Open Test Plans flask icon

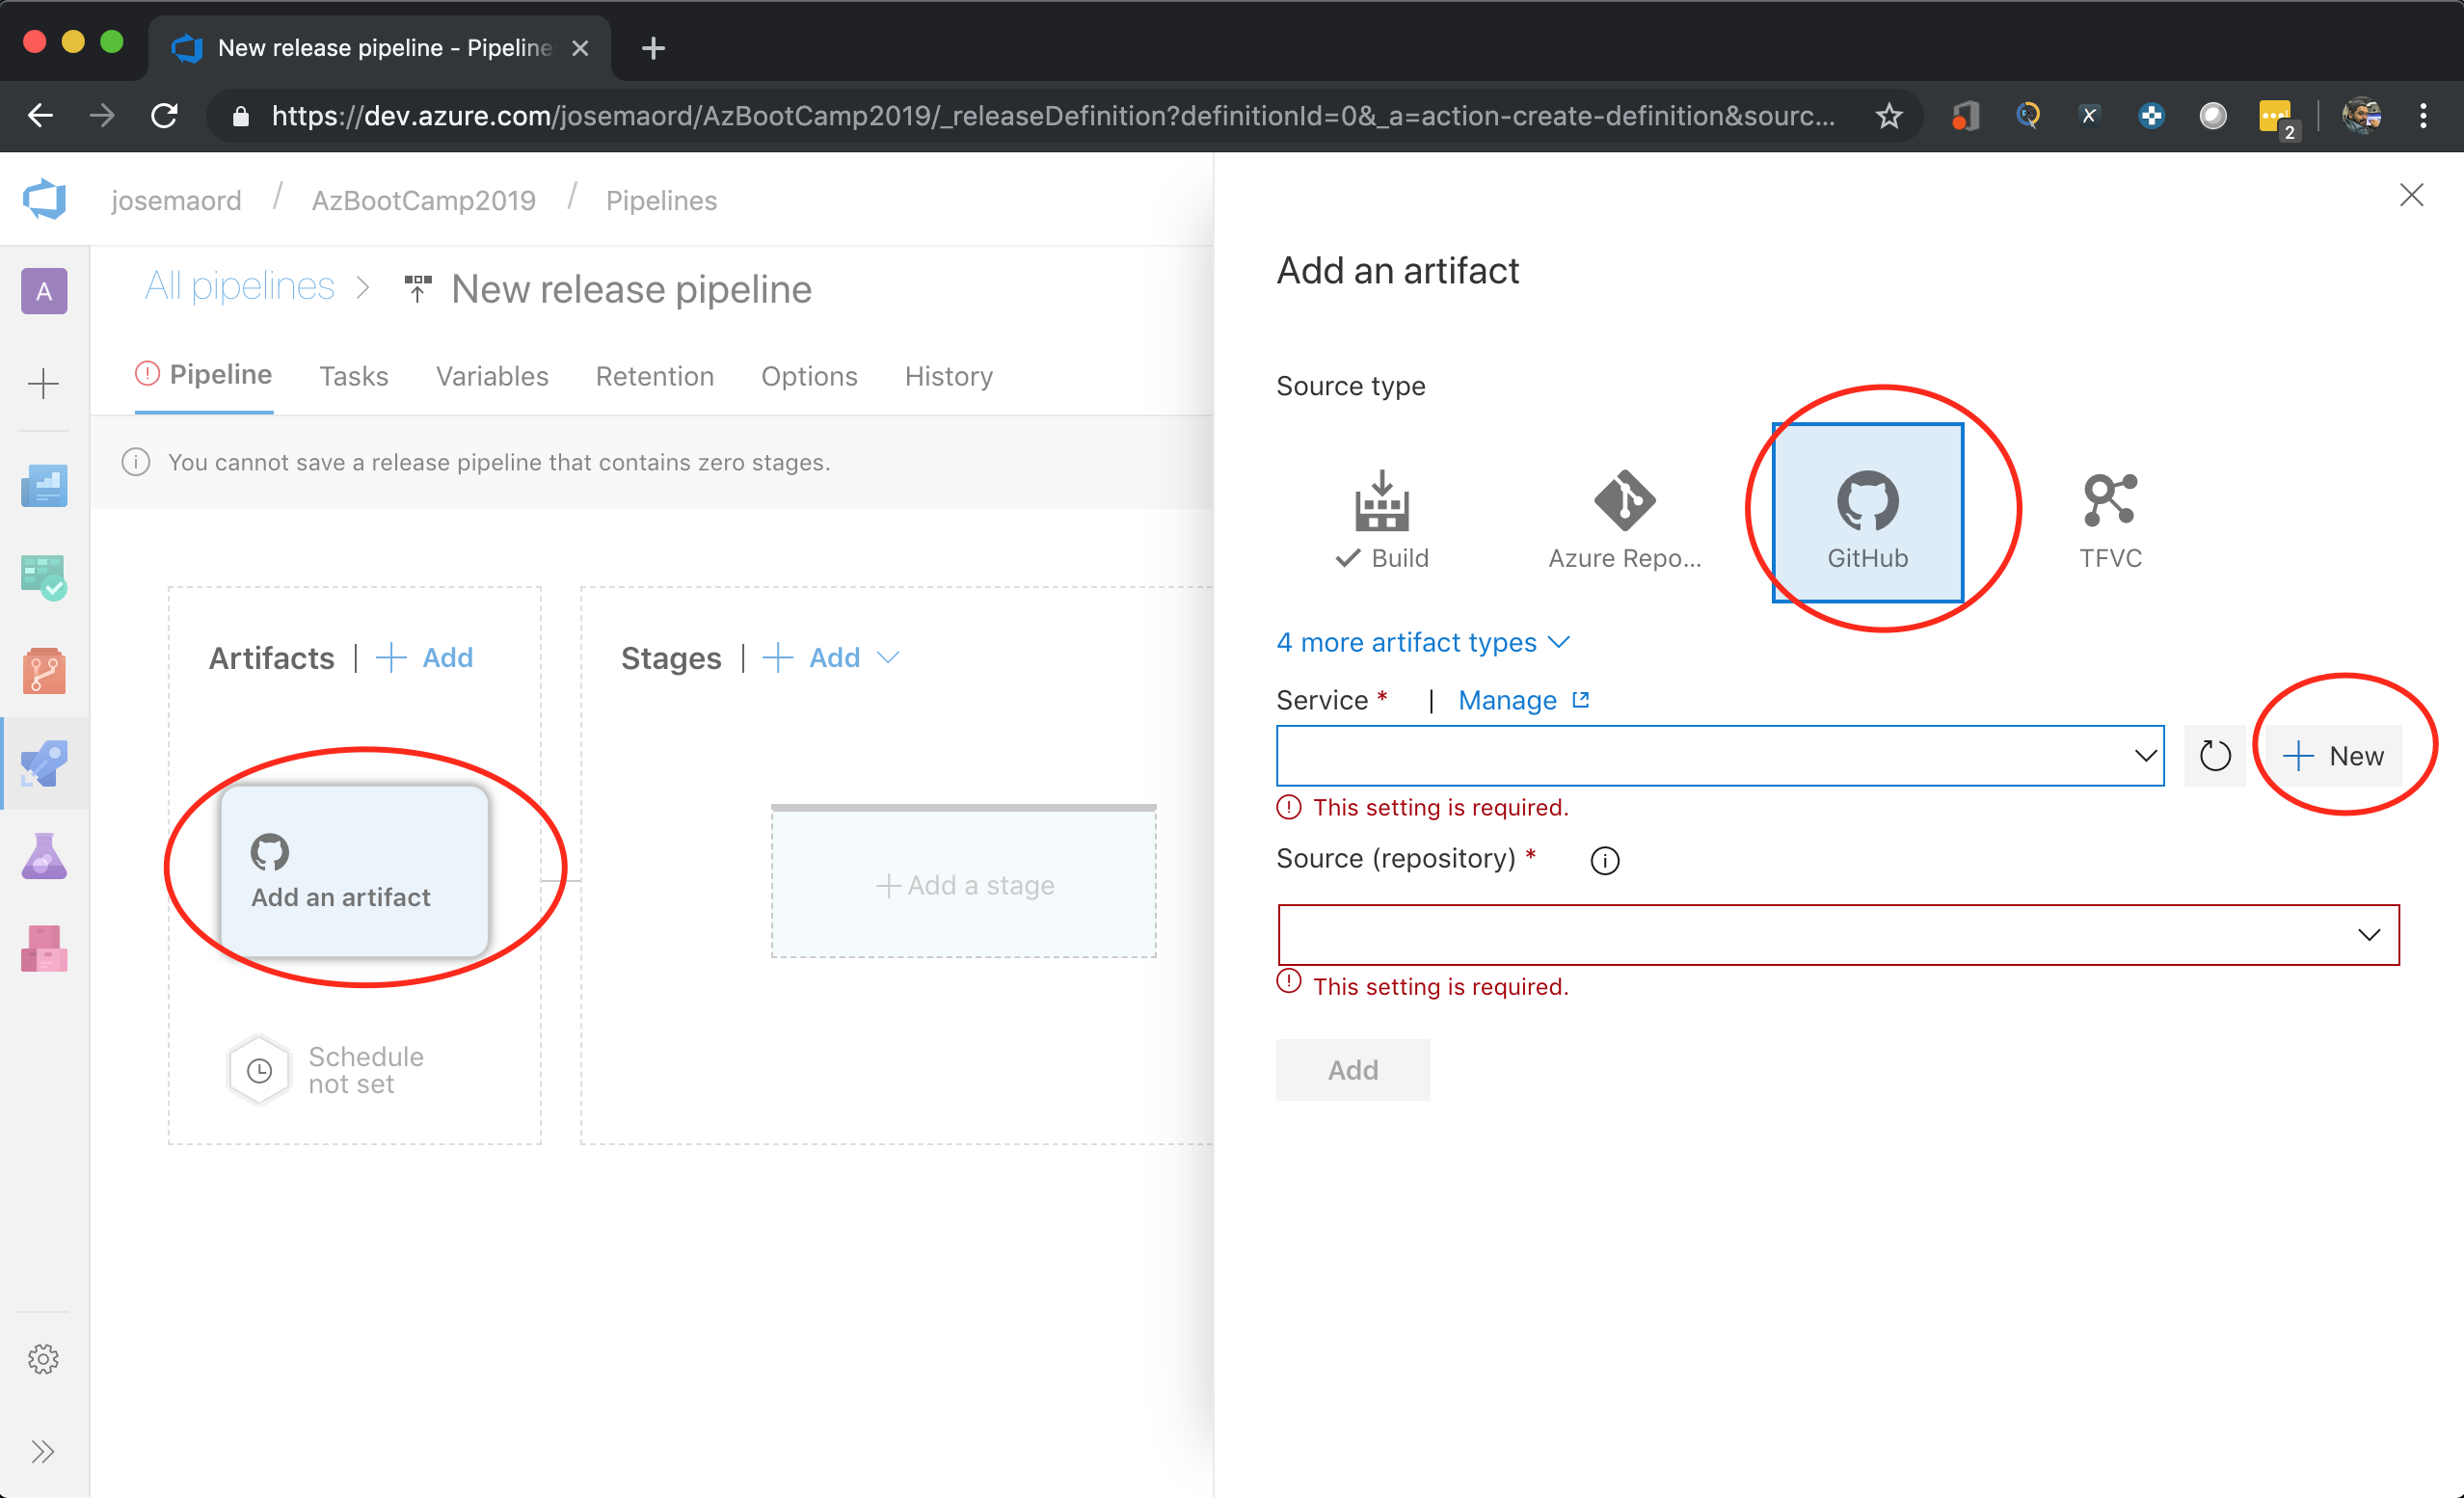(44, 856)
